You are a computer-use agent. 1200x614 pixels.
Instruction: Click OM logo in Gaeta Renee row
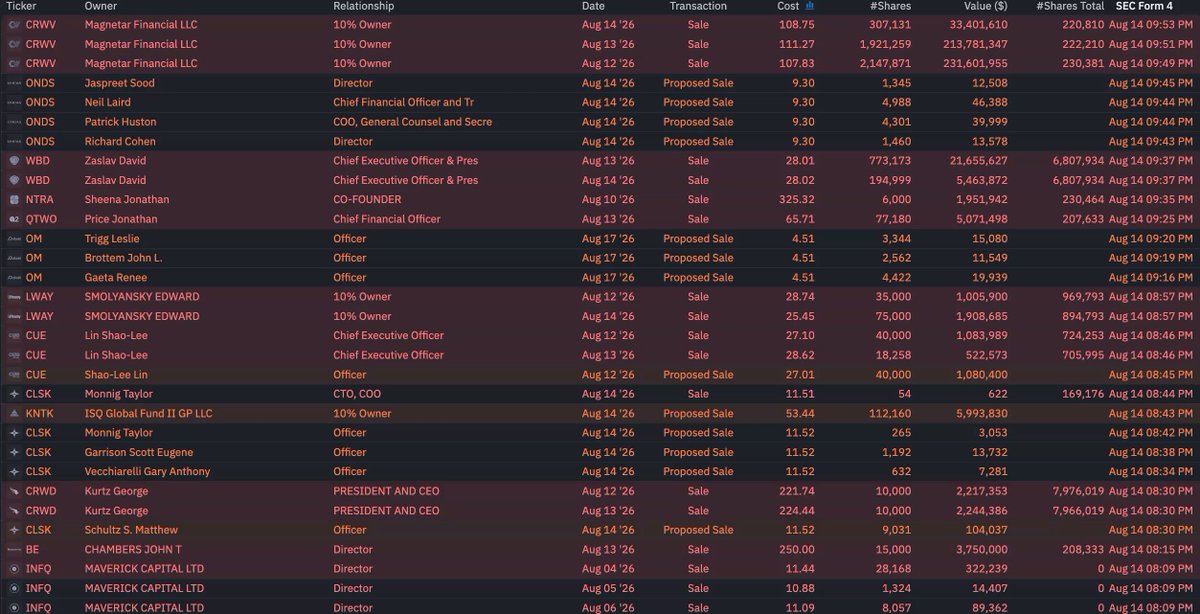14,277
